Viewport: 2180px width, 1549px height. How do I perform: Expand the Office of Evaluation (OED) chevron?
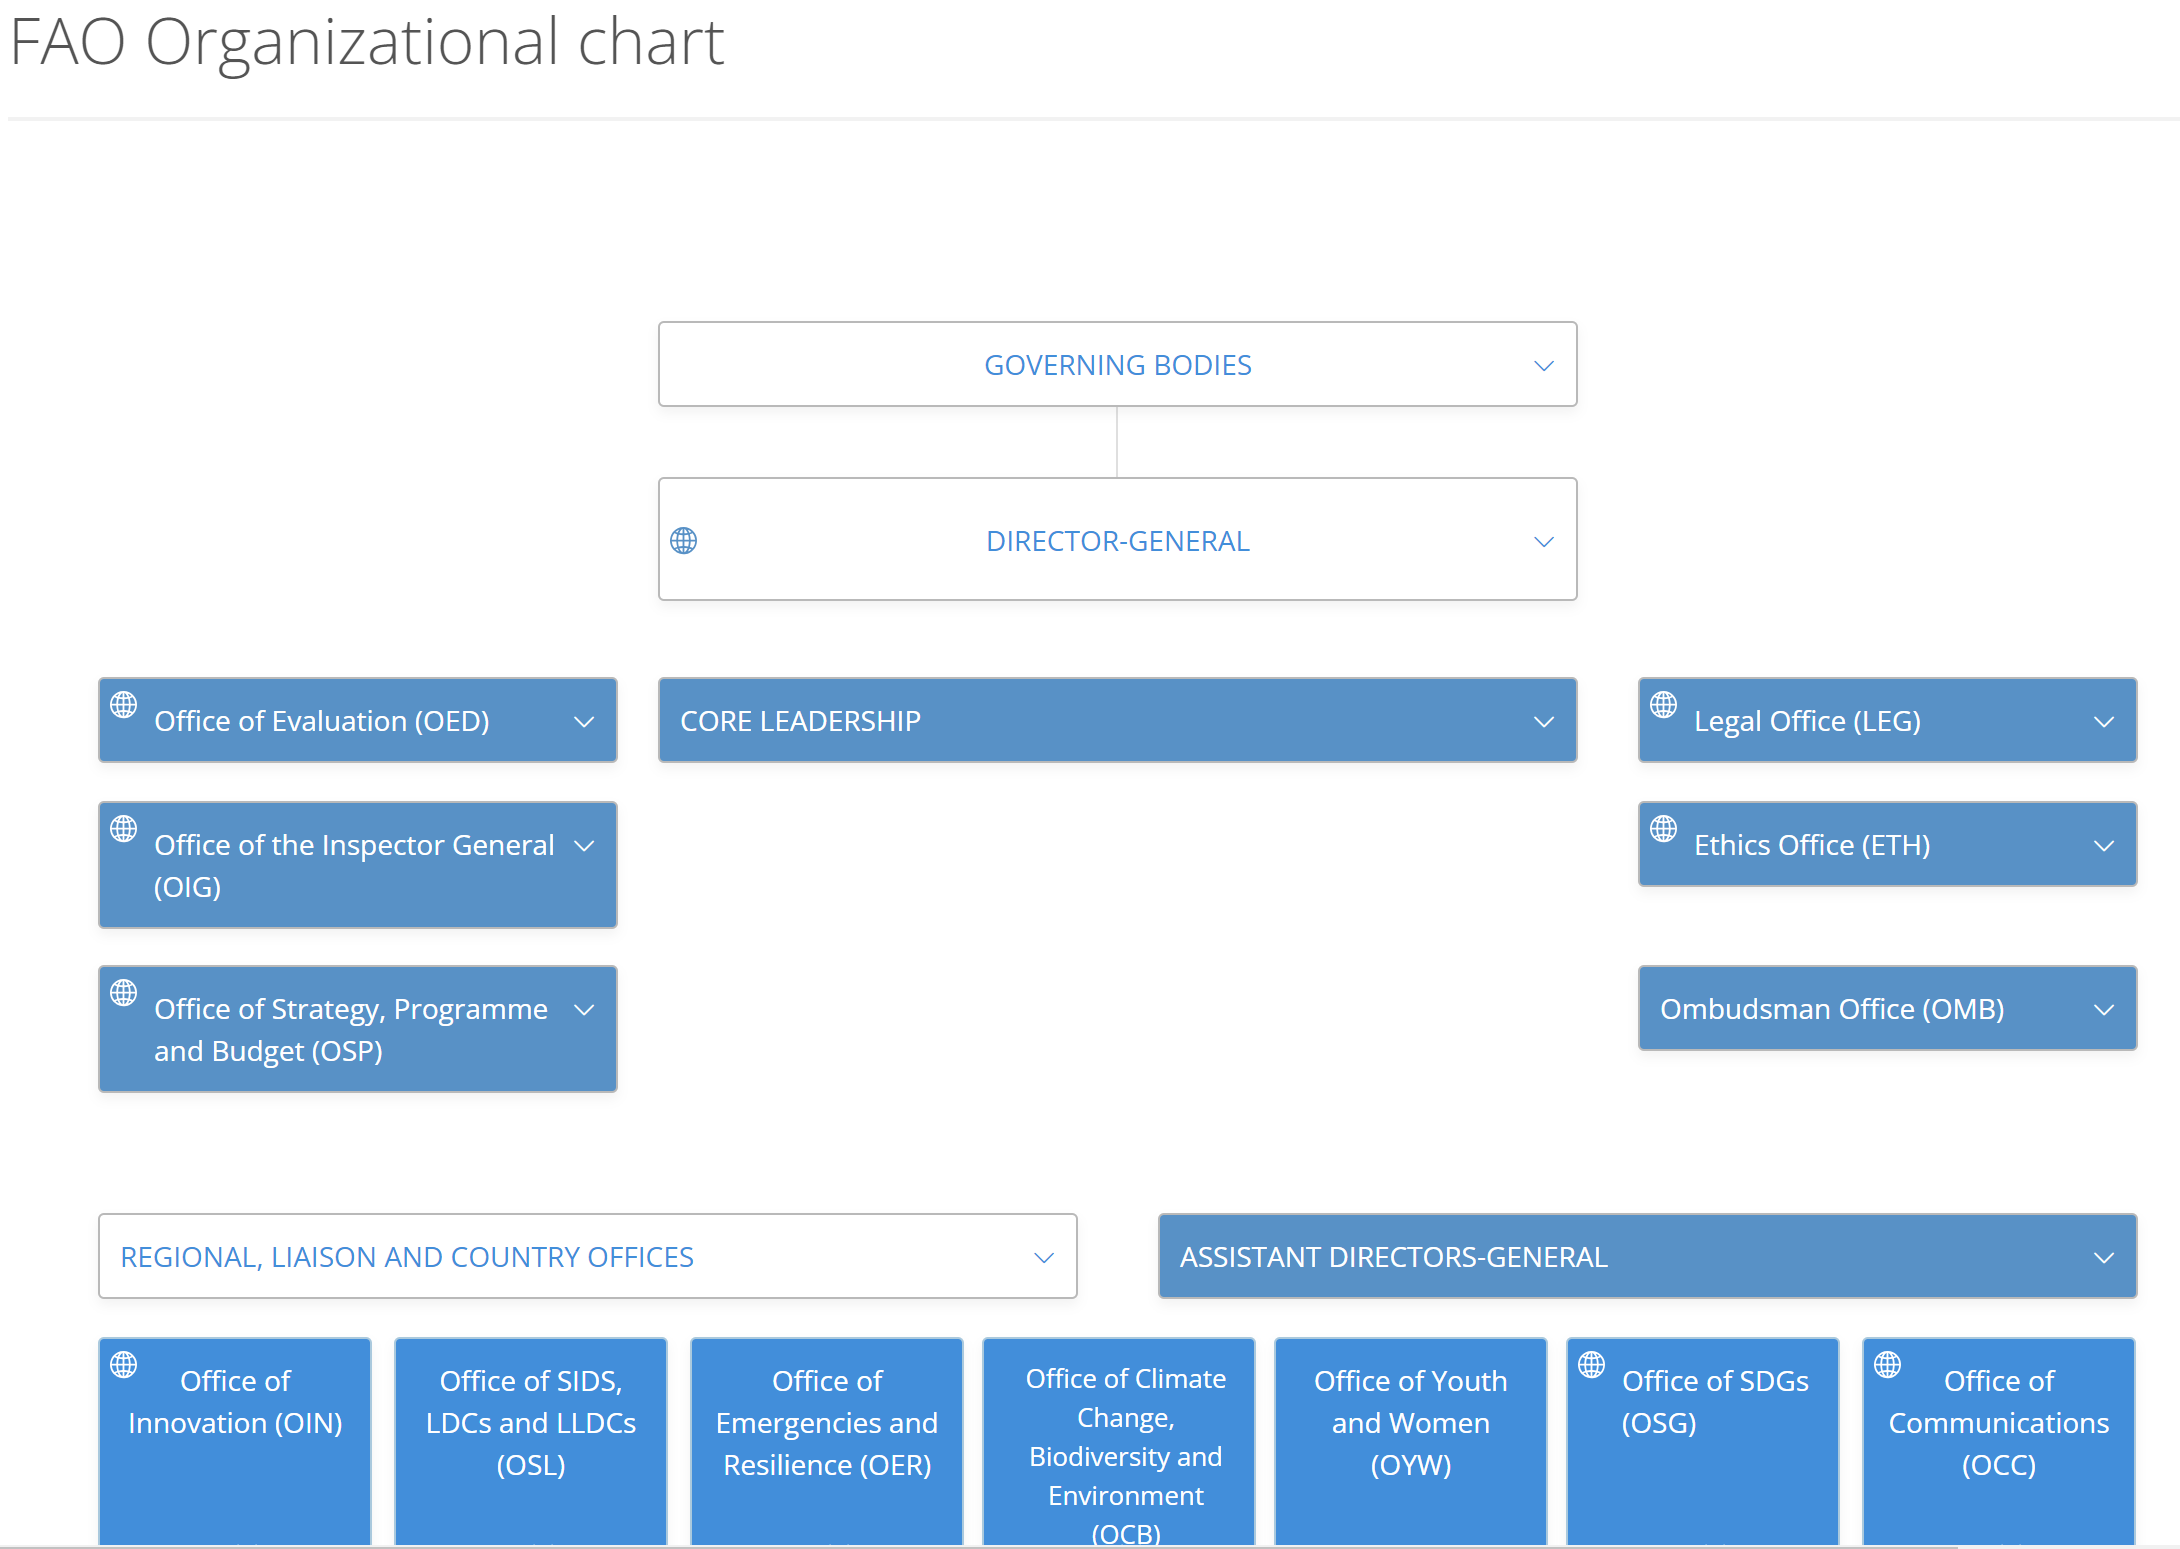point(584,722)
